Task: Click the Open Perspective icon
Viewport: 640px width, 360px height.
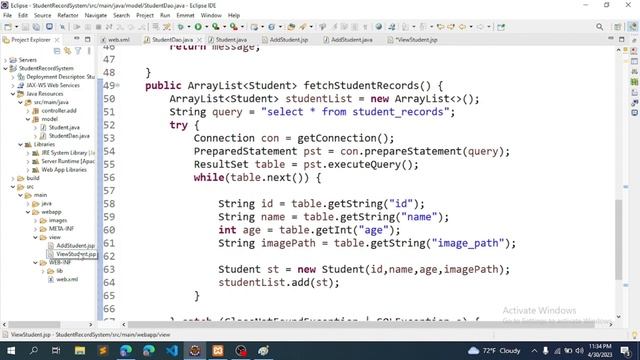Action: 618,27
